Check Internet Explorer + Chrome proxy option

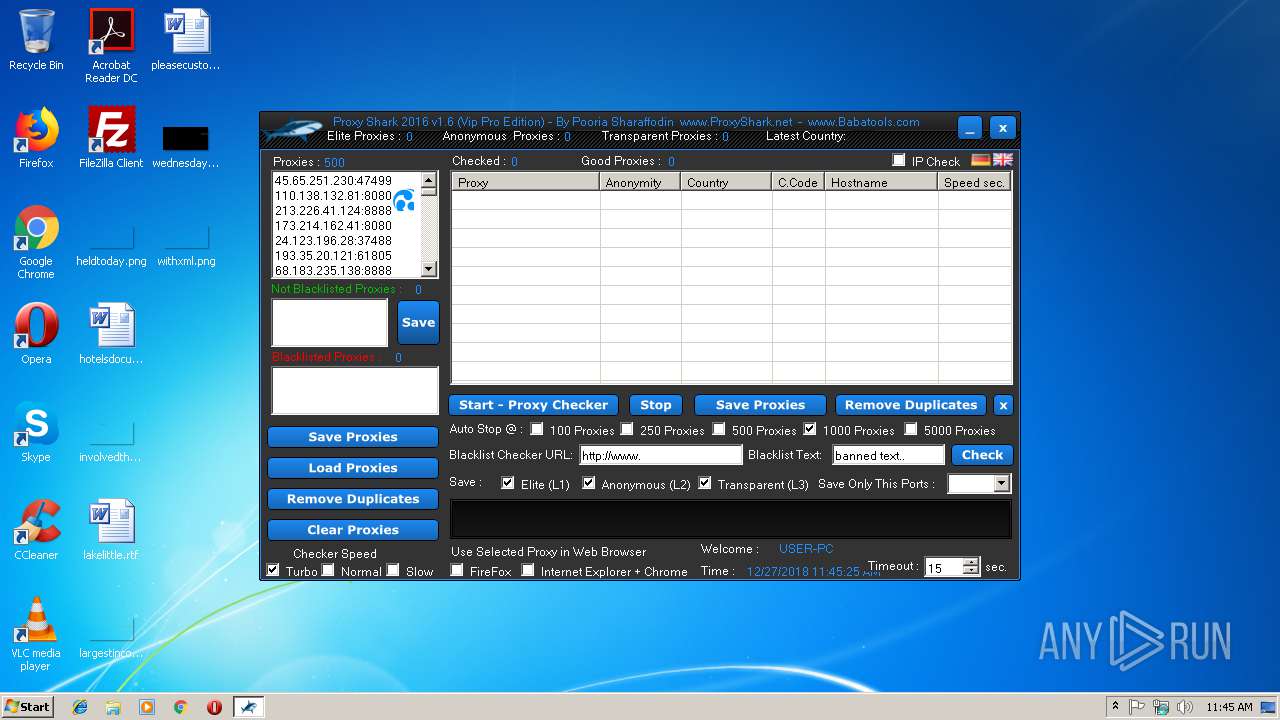[x=528, y=570]
